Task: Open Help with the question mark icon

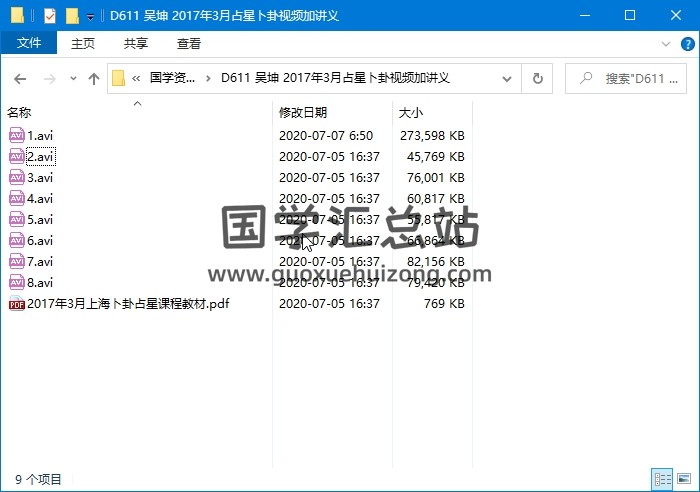Action: coord(688,44)
